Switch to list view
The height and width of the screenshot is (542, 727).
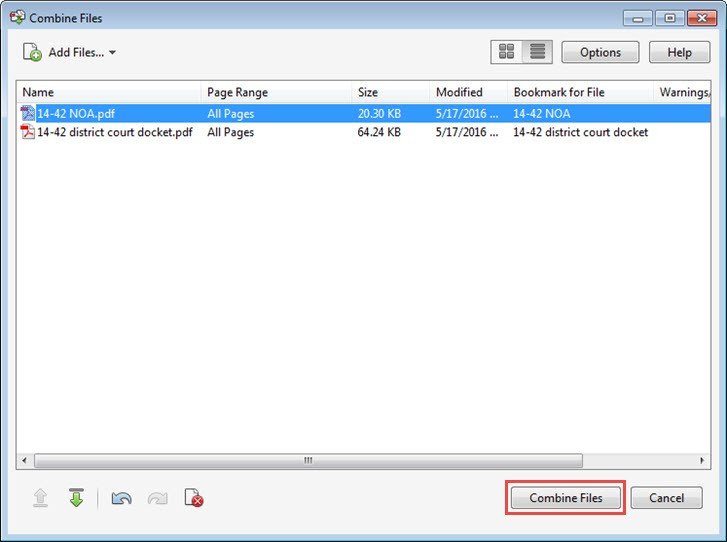[535, 52]
